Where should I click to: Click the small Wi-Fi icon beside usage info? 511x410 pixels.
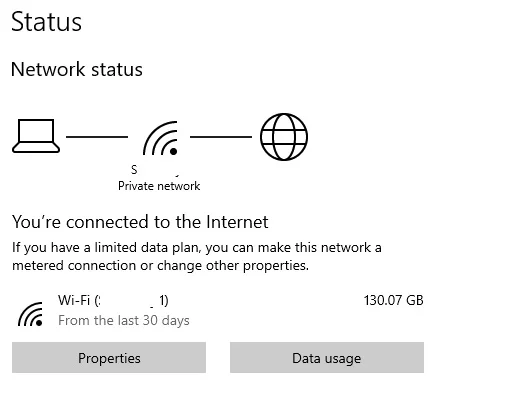[x=30, y=314]
